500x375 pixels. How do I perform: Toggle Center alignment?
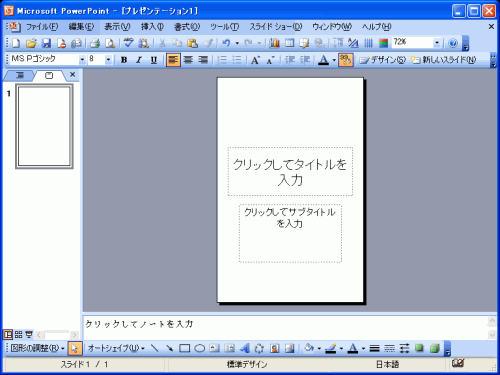click(188, 60)
